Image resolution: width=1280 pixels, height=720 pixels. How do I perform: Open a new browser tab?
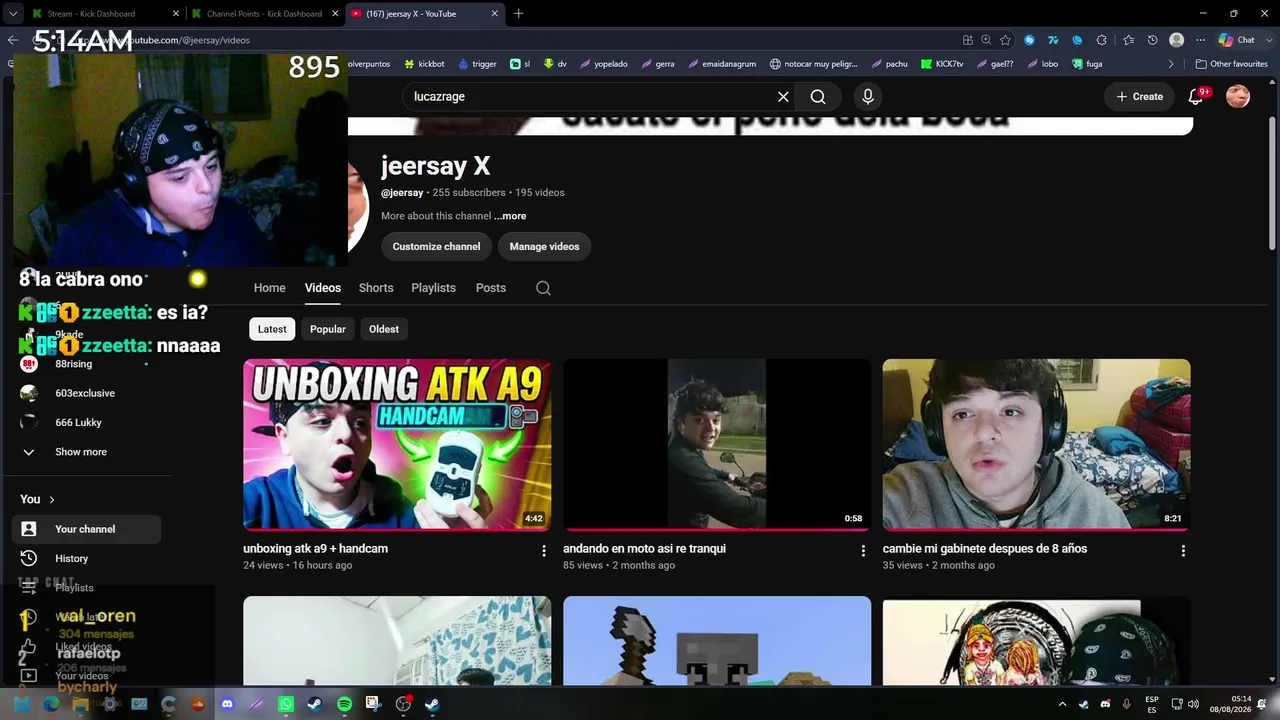pyautogui.click(x=518, y=14)
